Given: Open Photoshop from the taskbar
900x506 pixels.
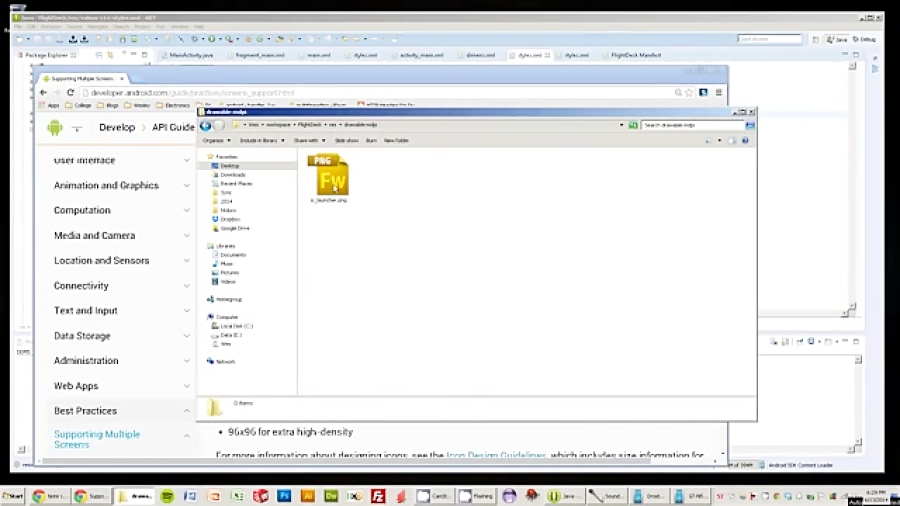Looking at the screenshot, I should pos(284,496).
